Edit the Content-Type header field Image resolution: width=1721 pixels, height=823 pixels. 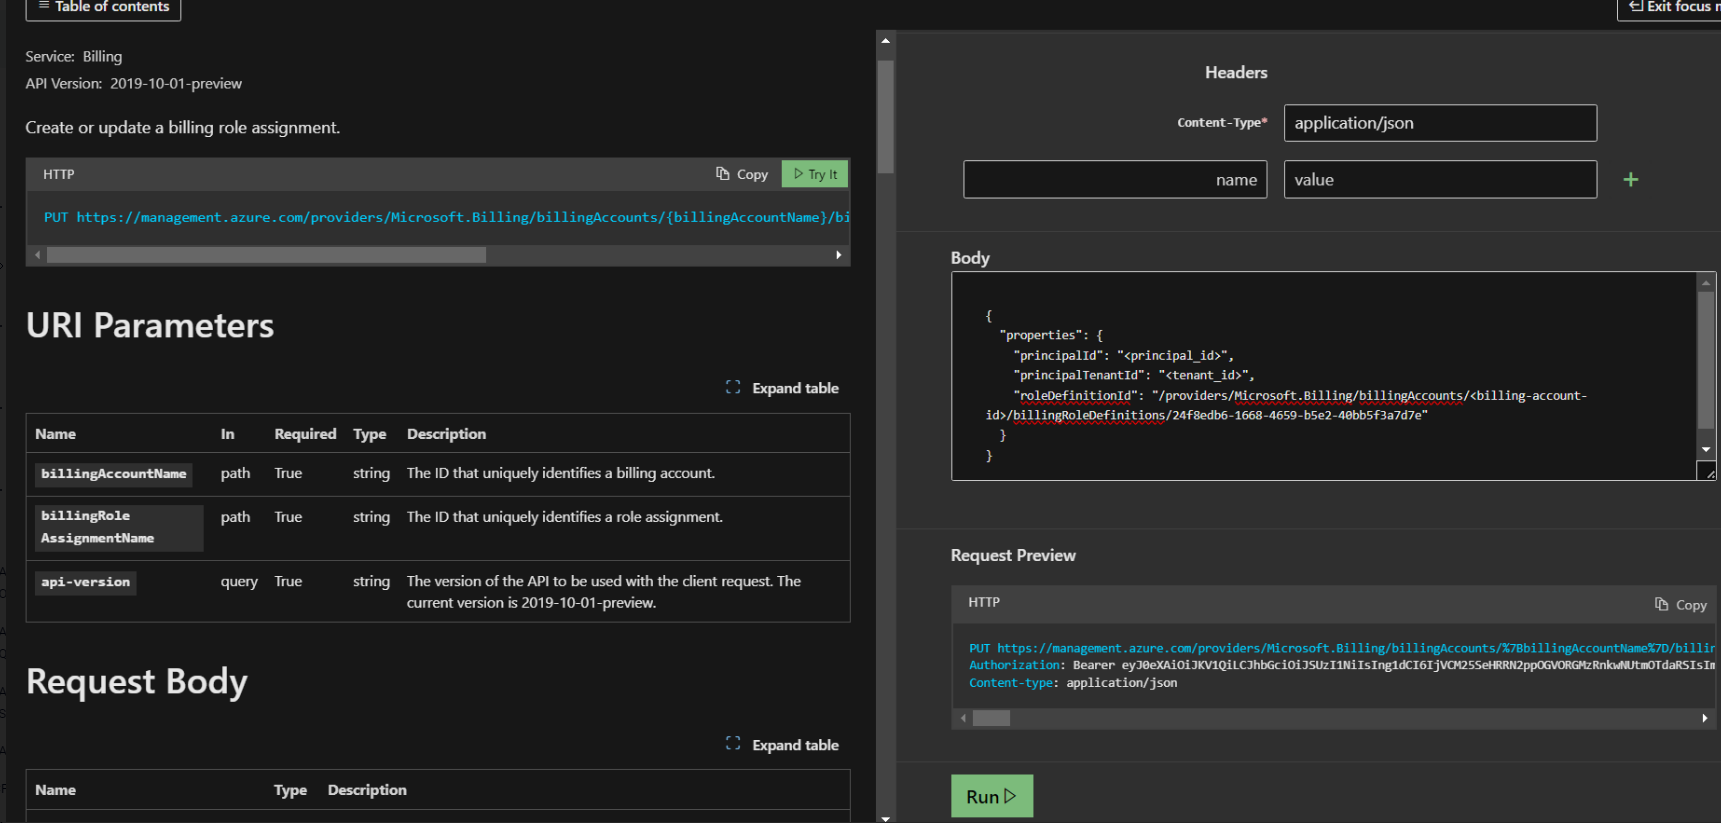(x=1439, y=123)
